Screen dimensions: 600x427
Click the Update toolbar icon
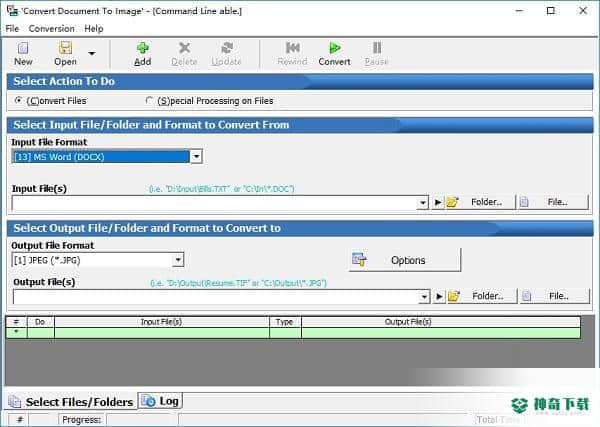(x=226, y=54)
